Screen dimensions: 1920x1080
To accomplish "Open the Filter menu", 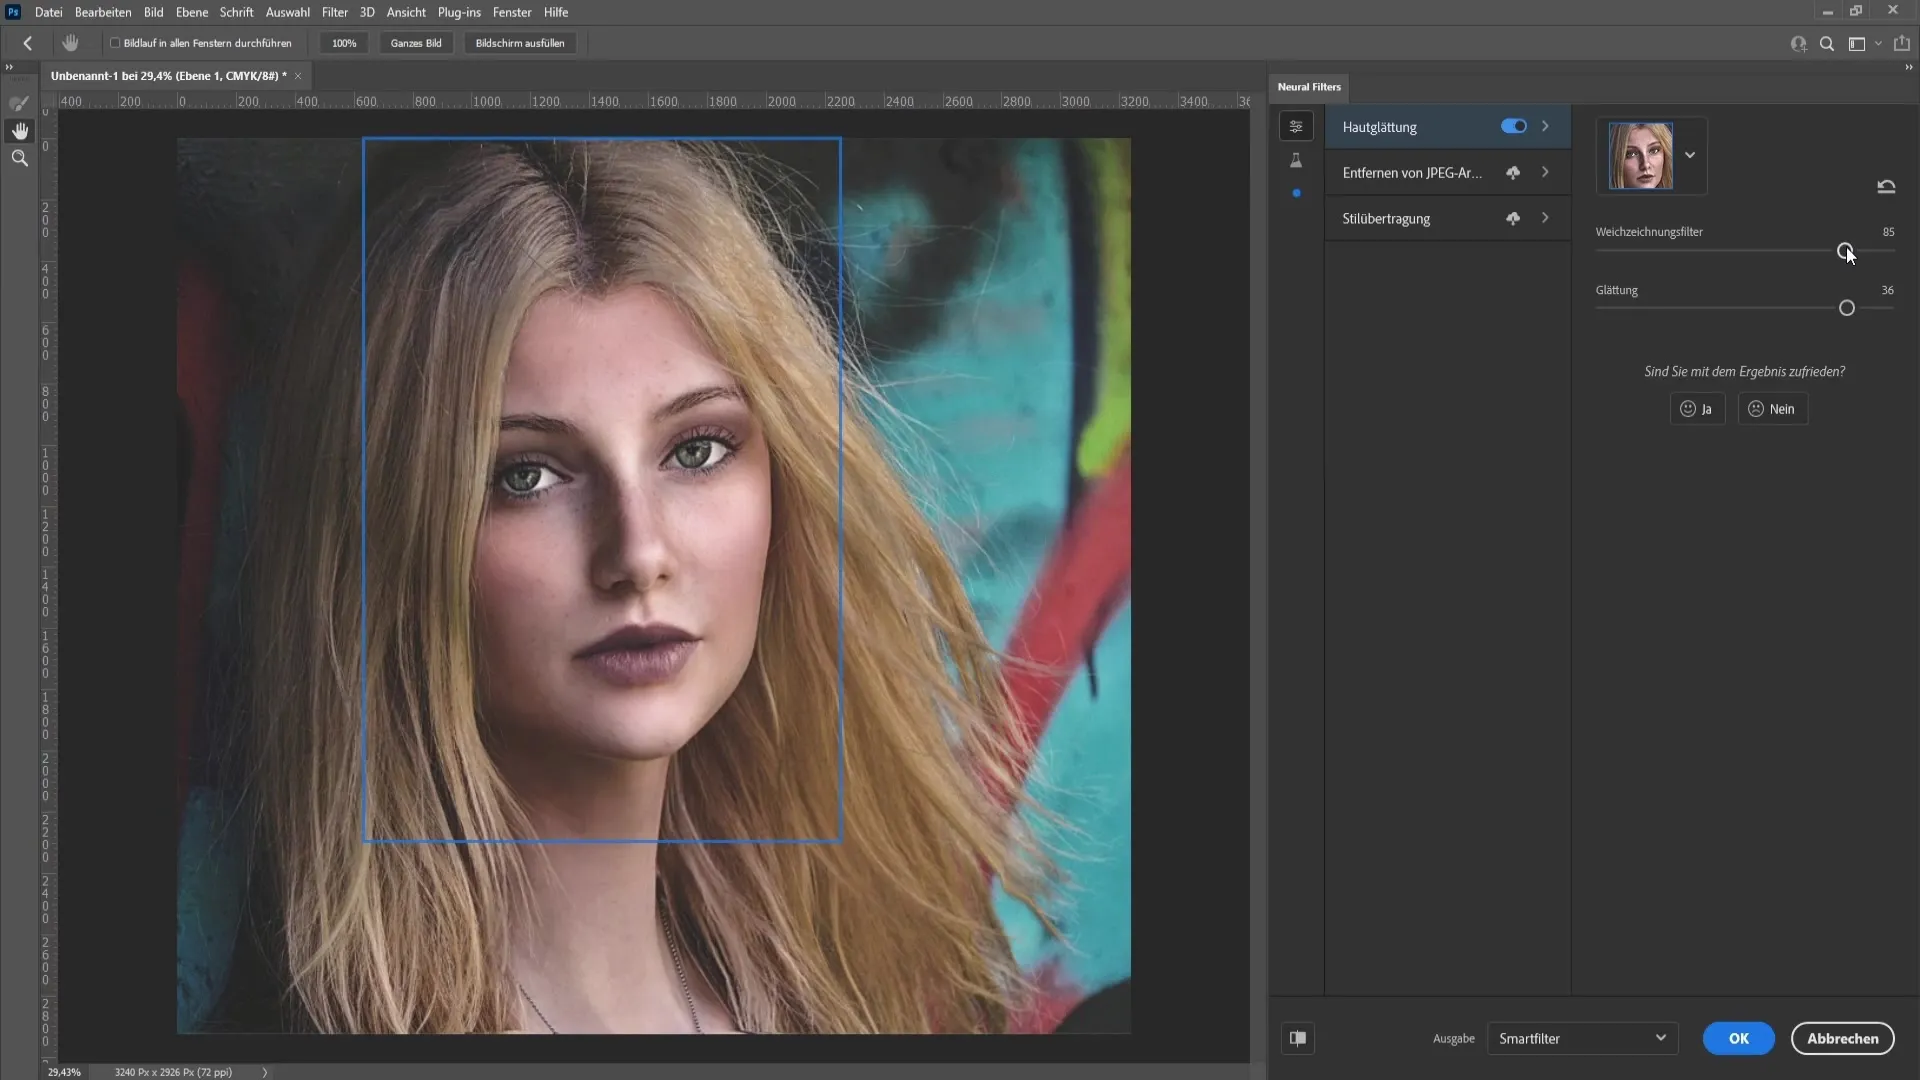I will pos(335,12).
